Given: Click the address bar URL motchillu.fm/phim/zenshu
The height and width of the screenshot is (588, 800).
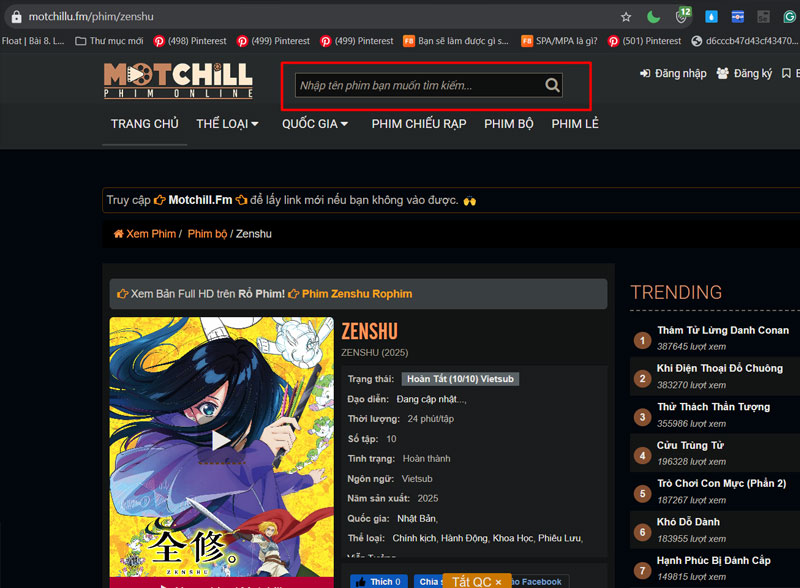Looking at the screenshot, I should pos(91,17).
